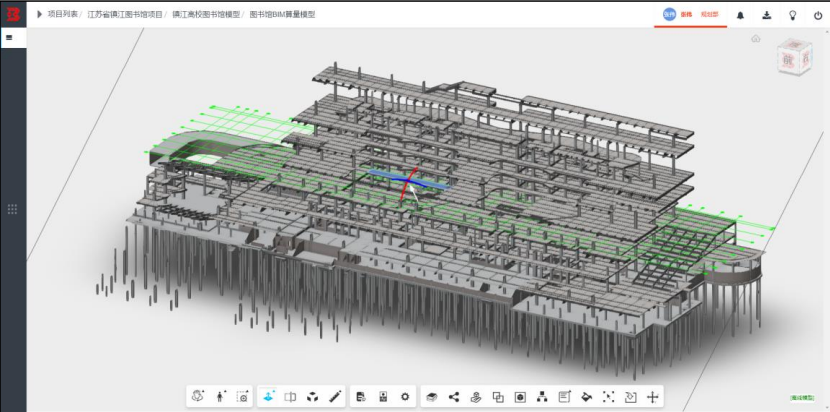Click the red app logo

pos(13,14)
